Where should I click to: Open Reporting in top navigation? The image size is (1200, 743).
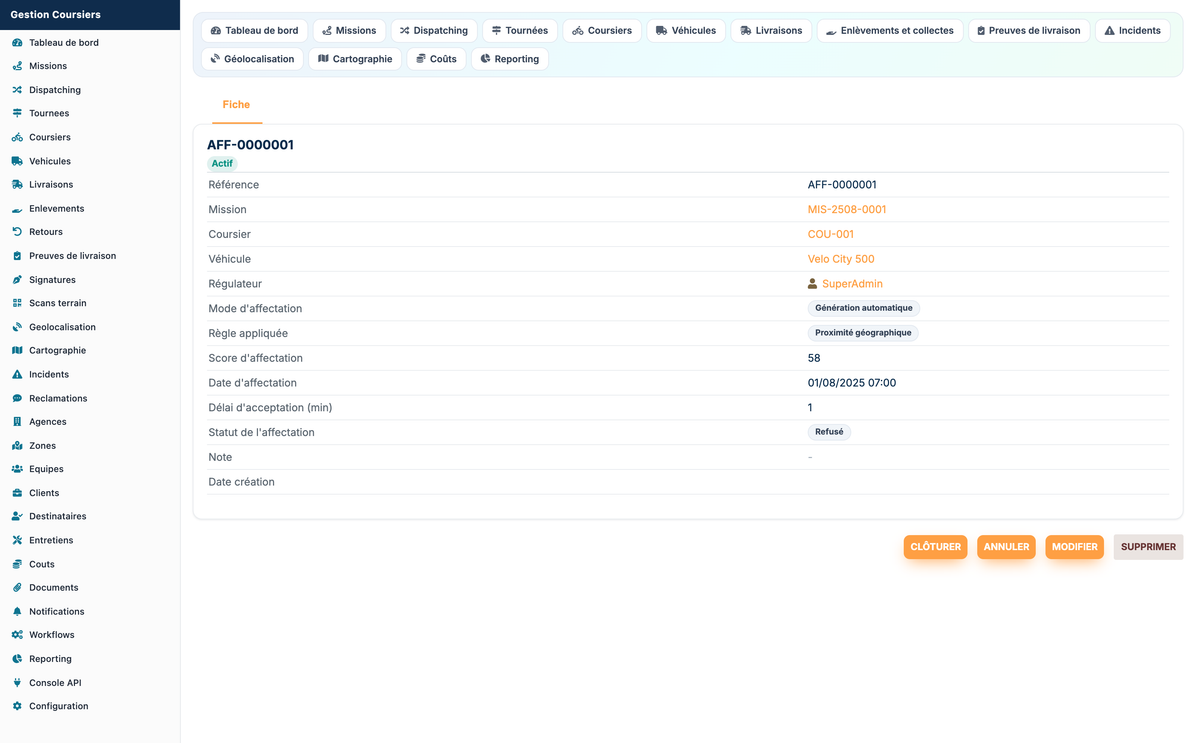510,59
